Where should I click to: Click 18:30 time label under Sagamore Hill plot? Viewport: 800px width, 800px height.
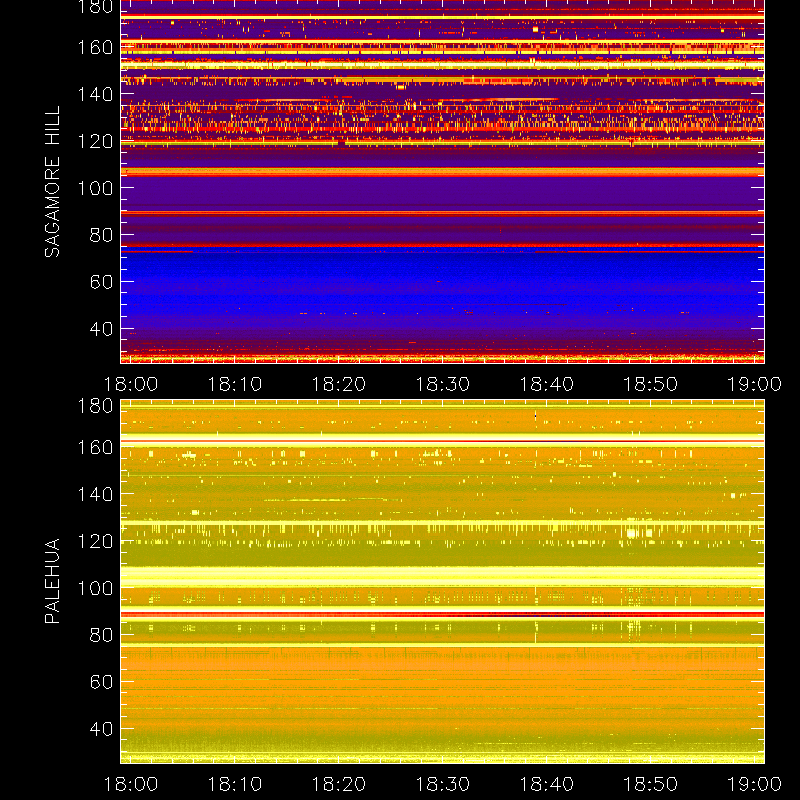point(443,384)
